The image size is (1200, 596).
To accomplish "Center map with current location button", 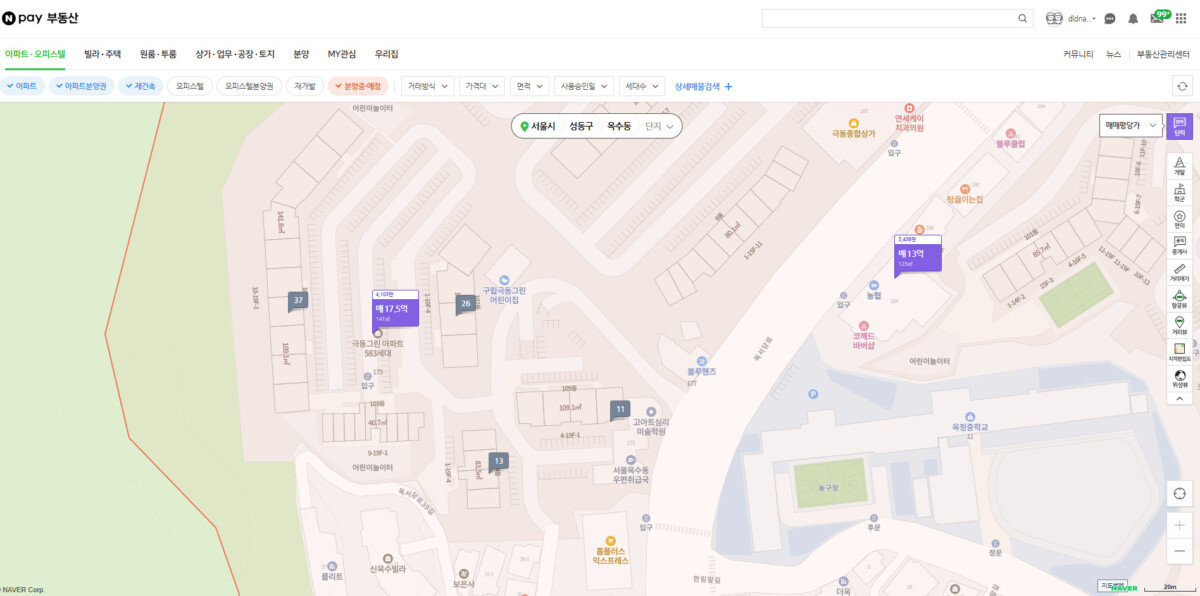I will click(x=1179, y=493).
